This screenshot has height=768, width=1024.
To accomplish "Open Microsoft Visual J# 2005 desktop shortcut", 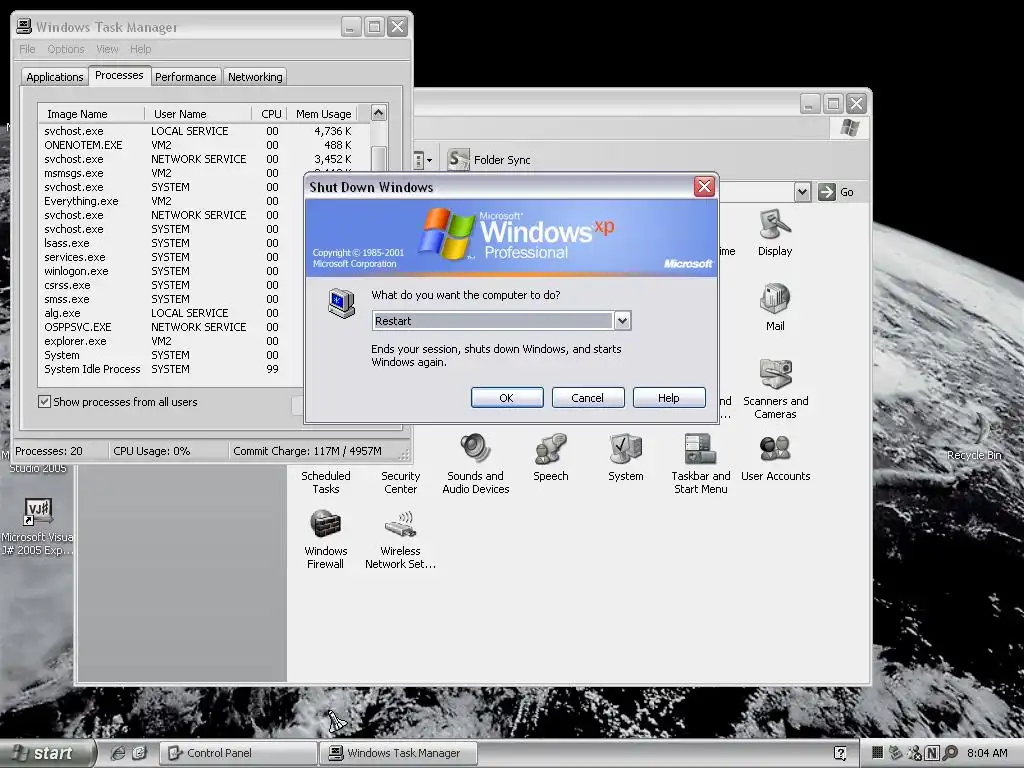I will [x=37, y=526].
